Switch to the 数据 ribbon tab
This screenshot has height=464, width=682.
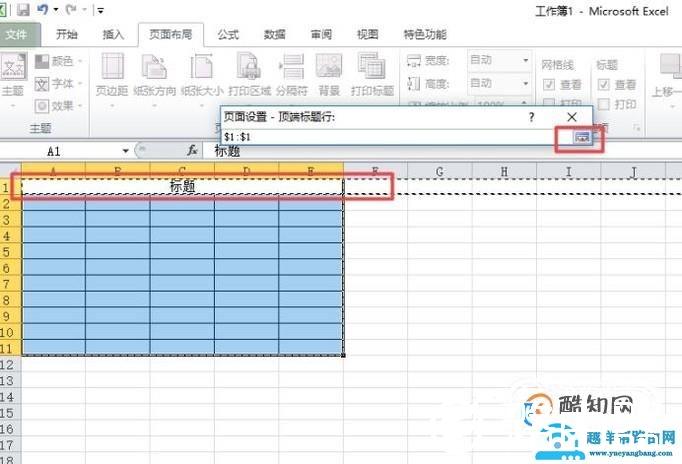tap(275, 34)
